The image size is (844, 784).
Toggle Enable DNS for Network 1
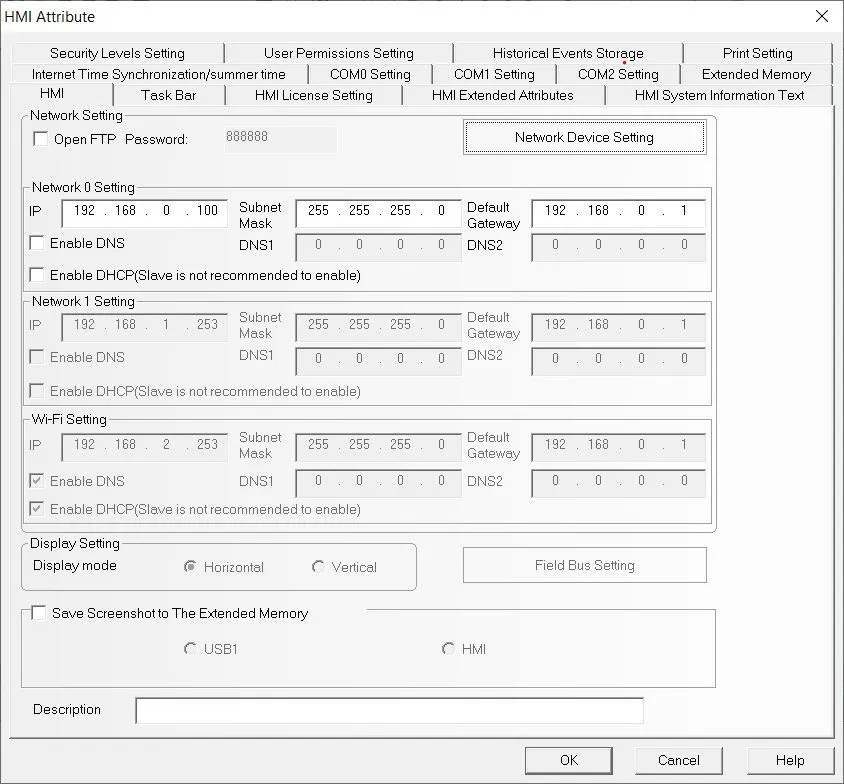pyautogui.click(x=37, y=357)
